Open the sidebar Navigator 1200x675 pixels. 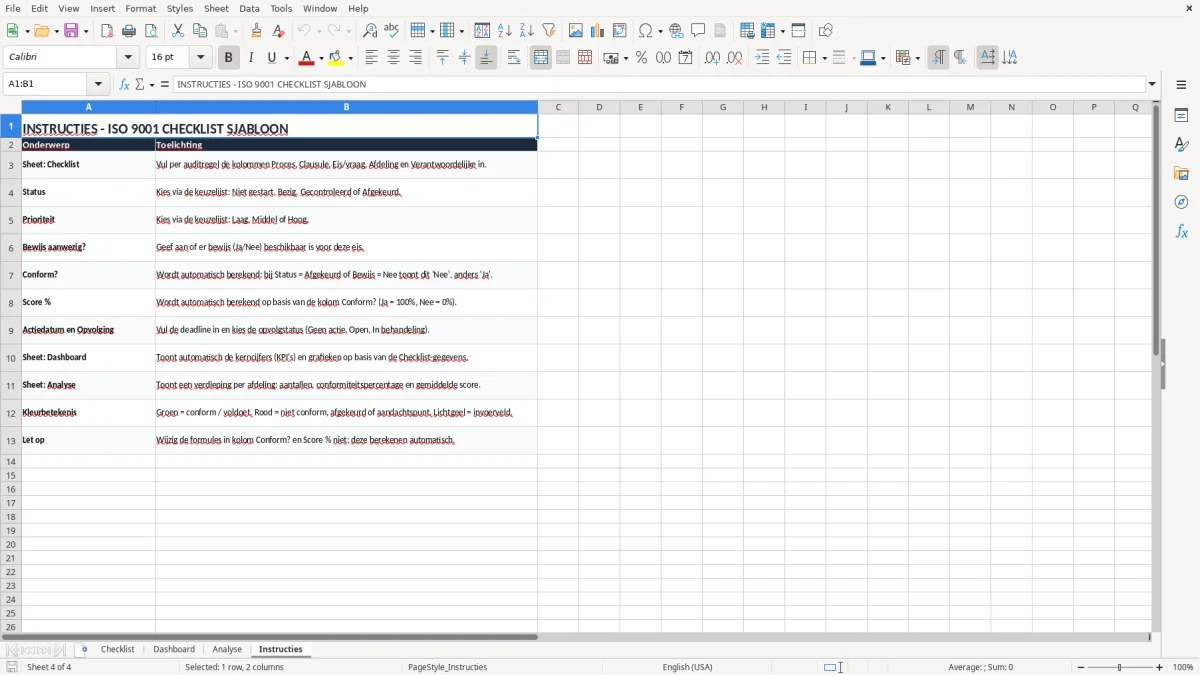1181,202
